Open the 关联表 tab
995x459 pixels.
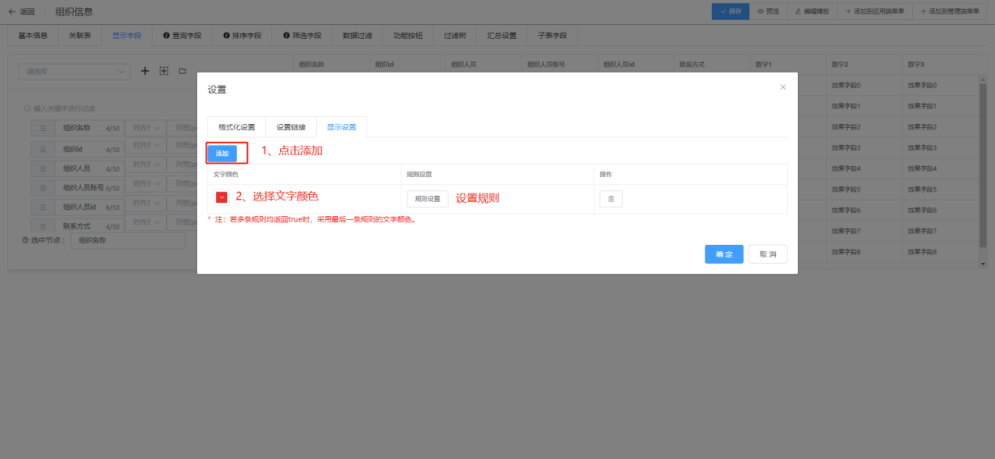coord(80,36)
